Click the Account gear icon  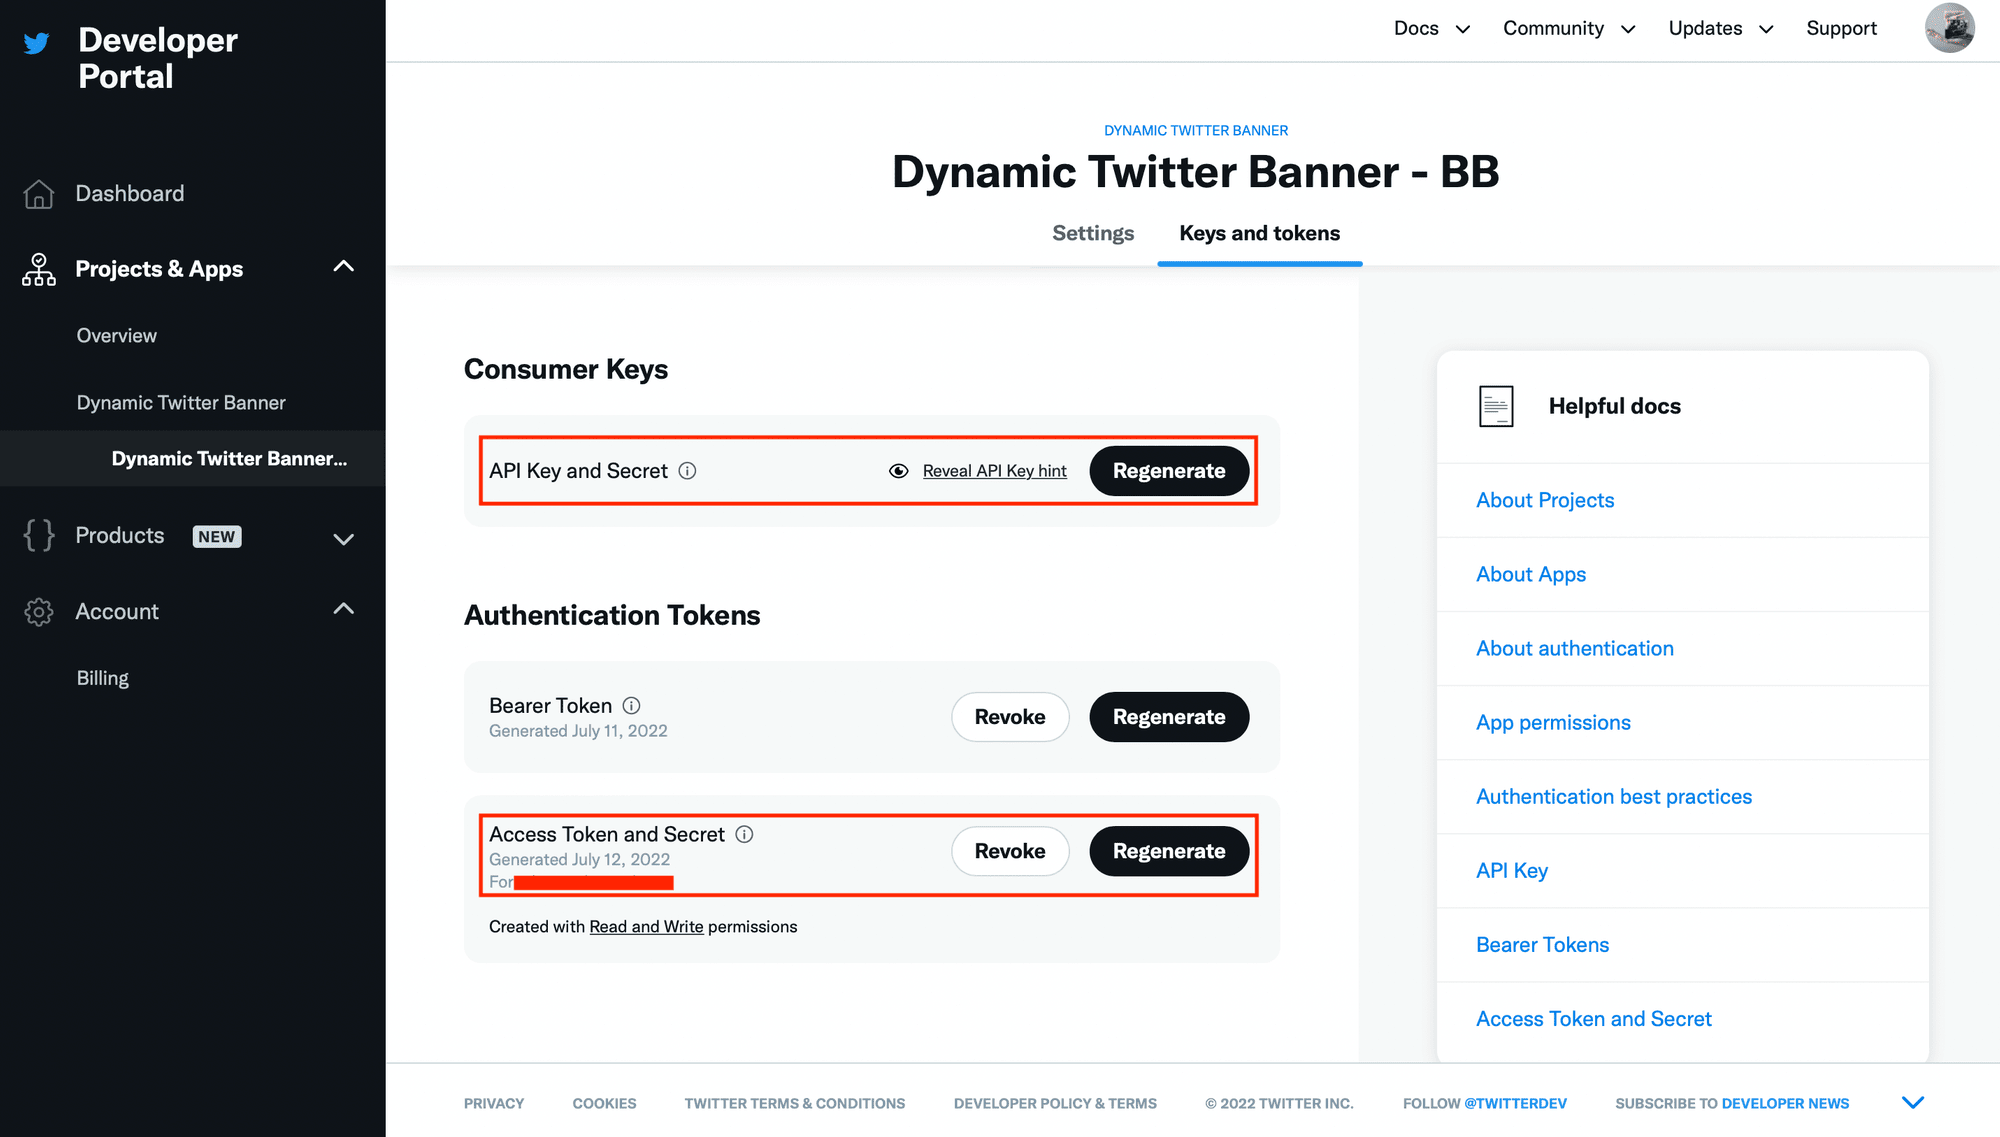click(39, 612)
